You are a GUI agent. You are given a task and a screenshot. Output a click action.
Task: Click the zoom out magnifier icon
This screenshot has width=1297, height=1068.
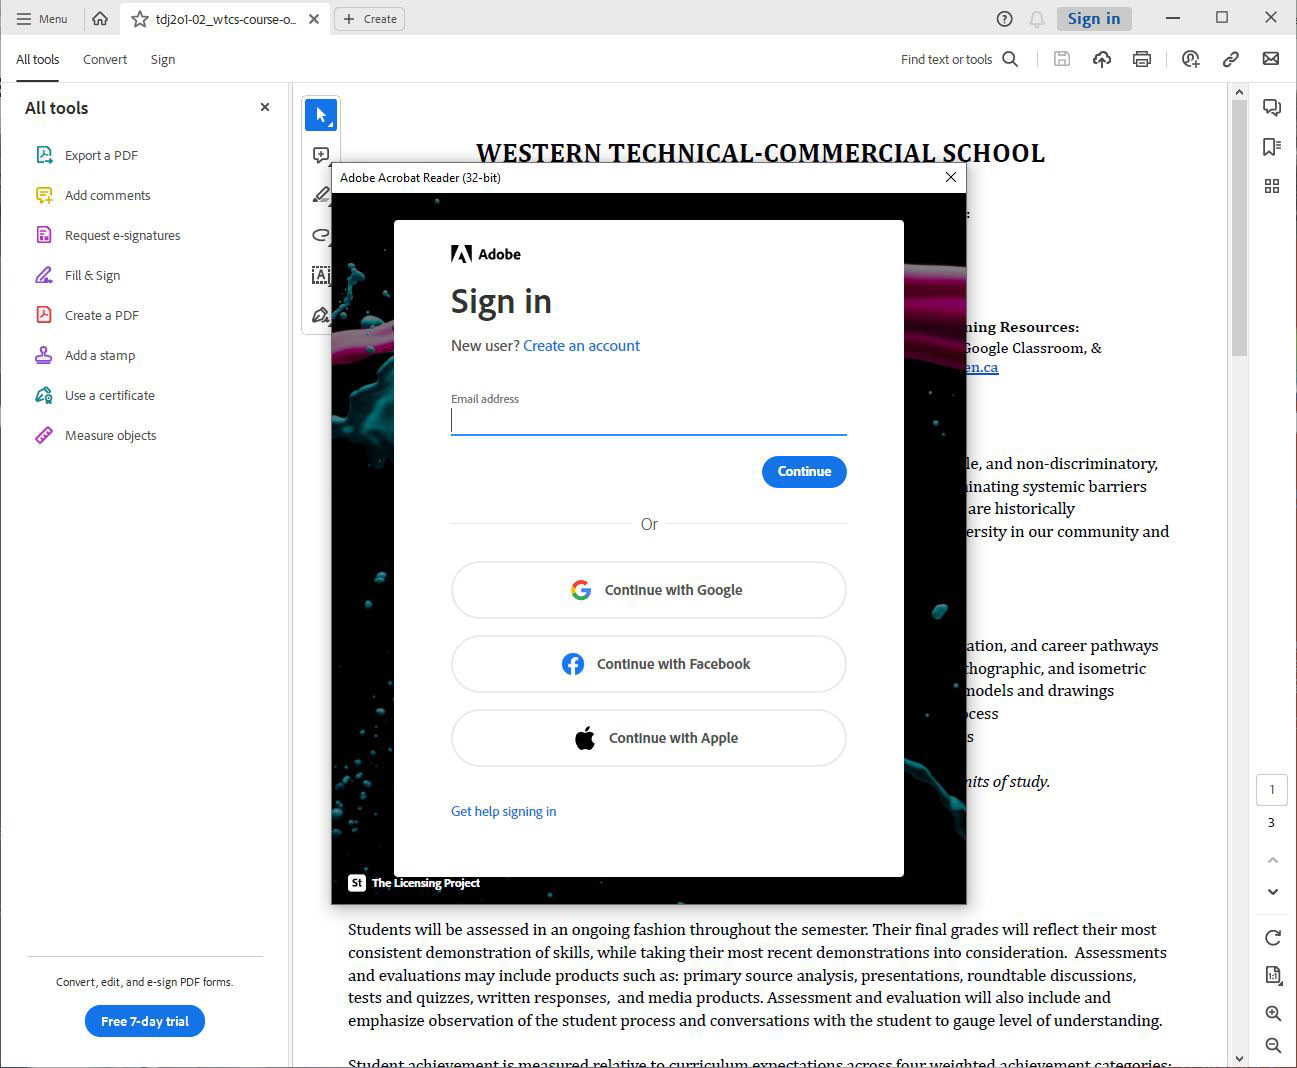click(1272, 1045)
